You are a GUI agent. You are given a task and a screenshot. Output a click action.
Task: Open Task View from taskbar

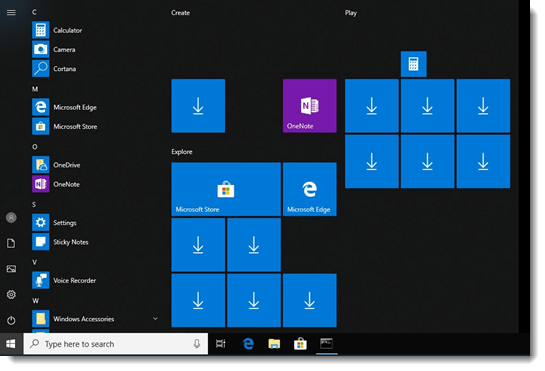pyautogui.click(x=221, y=344)
